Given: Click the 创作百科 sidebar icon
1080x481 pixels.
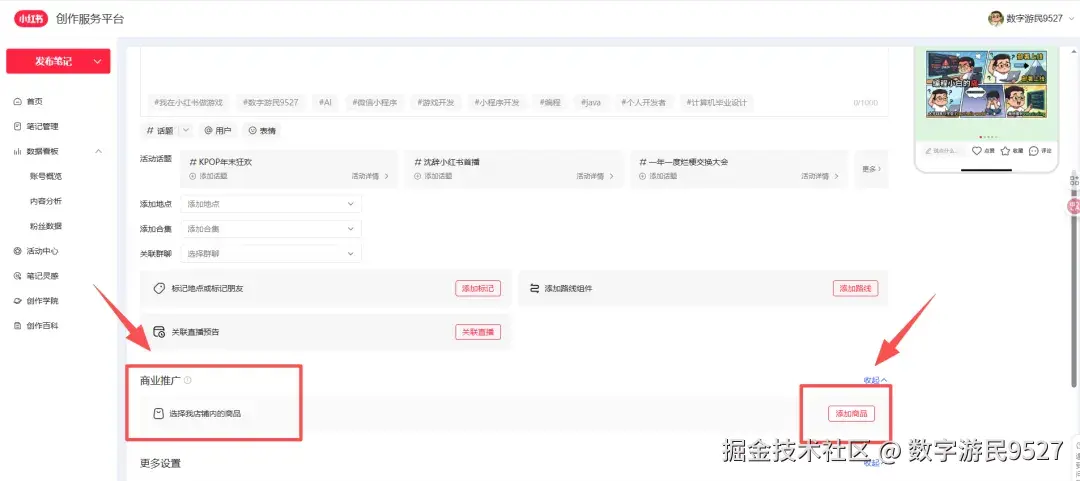Looking at the screenshot, I should coord(18,325).
